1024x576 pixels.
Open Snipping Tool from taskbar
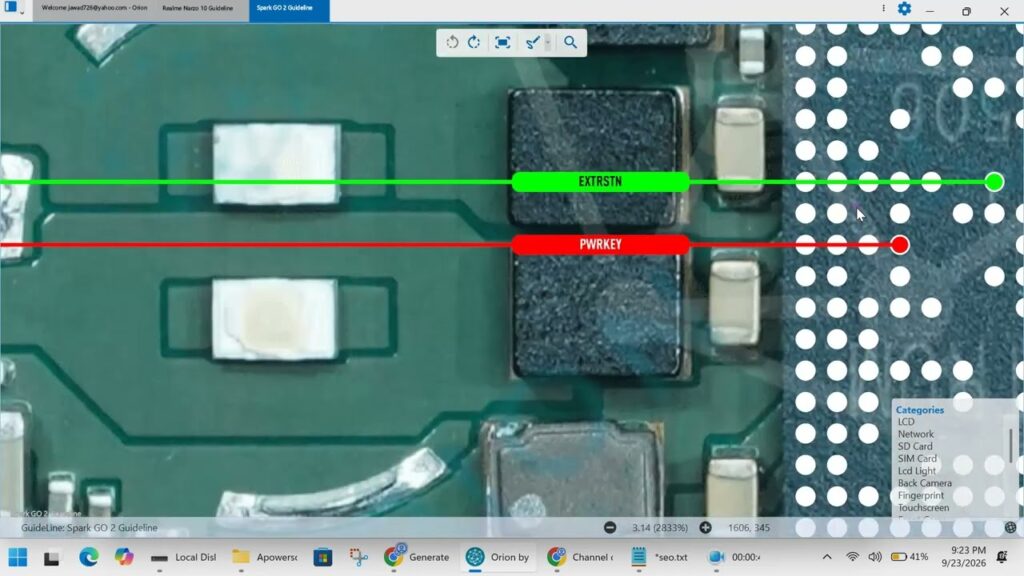[358, 557]
